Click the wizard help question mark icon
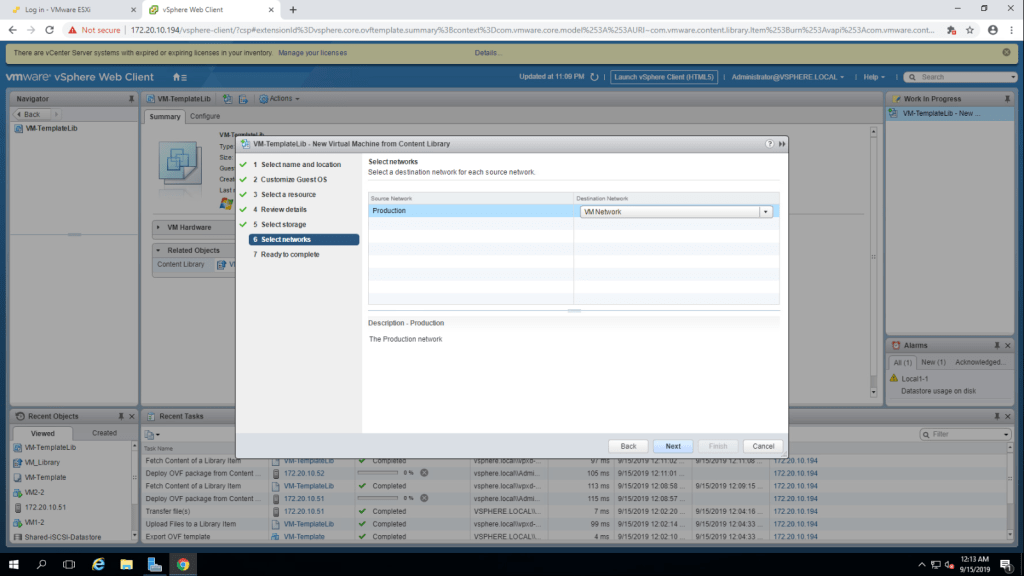 [770, 144]
